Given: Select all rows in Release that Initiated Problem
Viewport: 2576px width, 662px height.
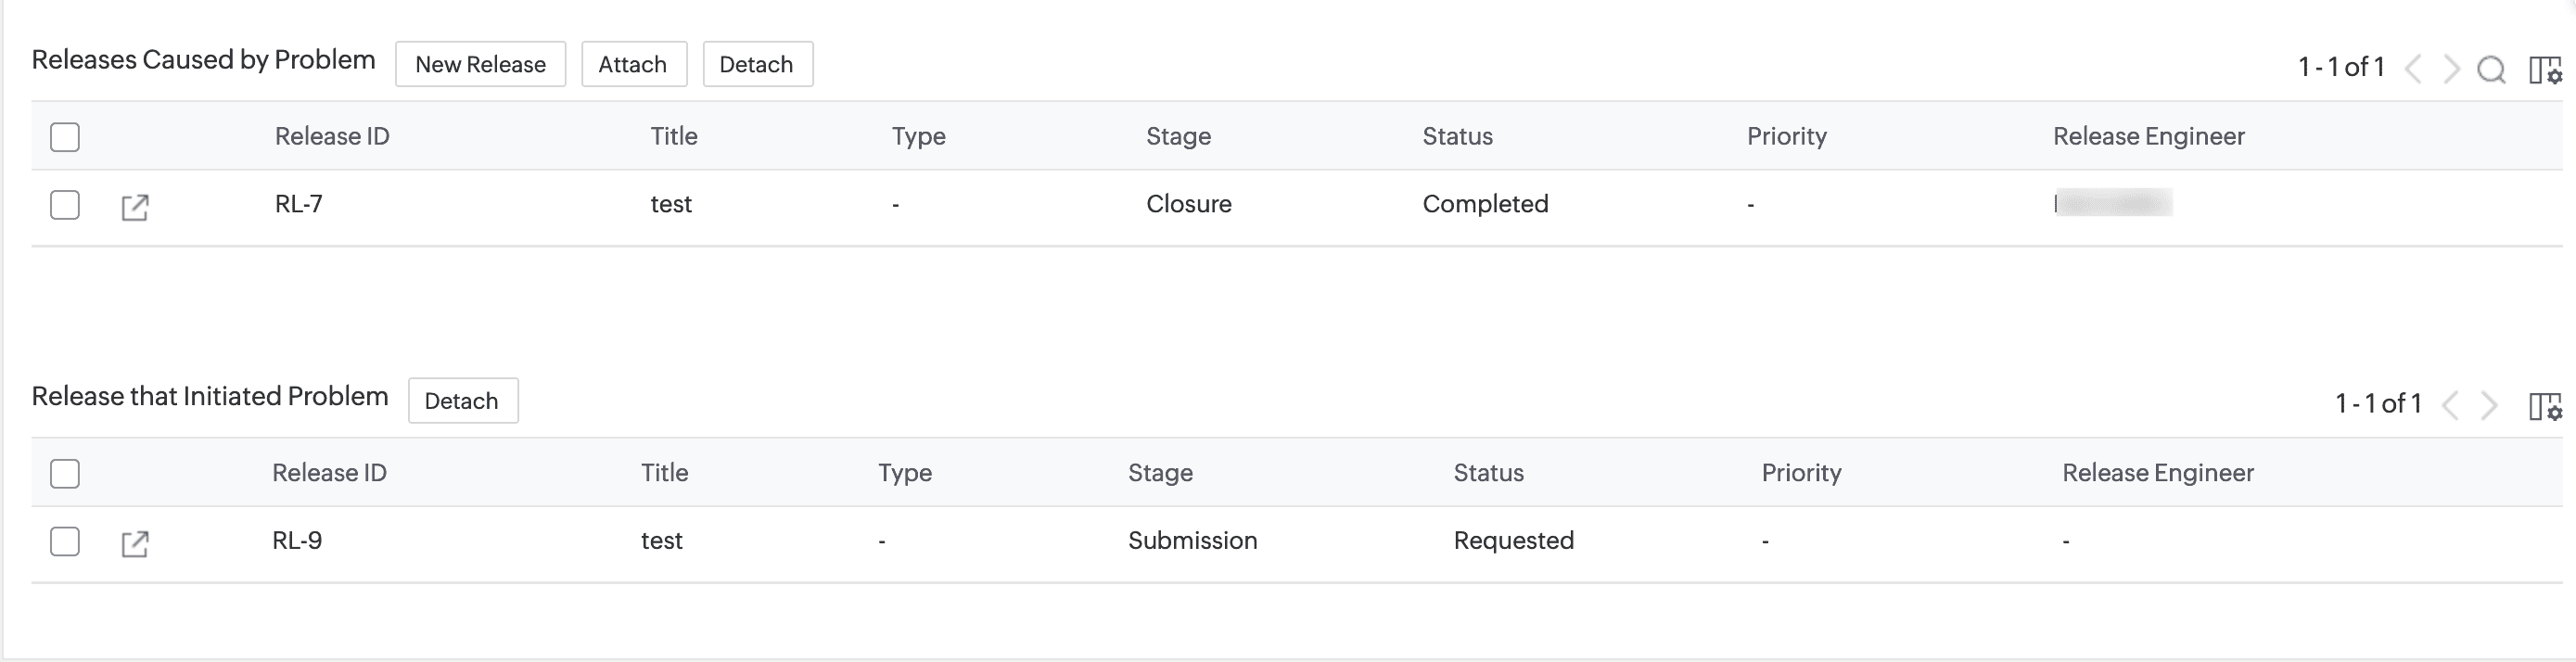Looking at the screenshot, I should click(x=65, y=474).
